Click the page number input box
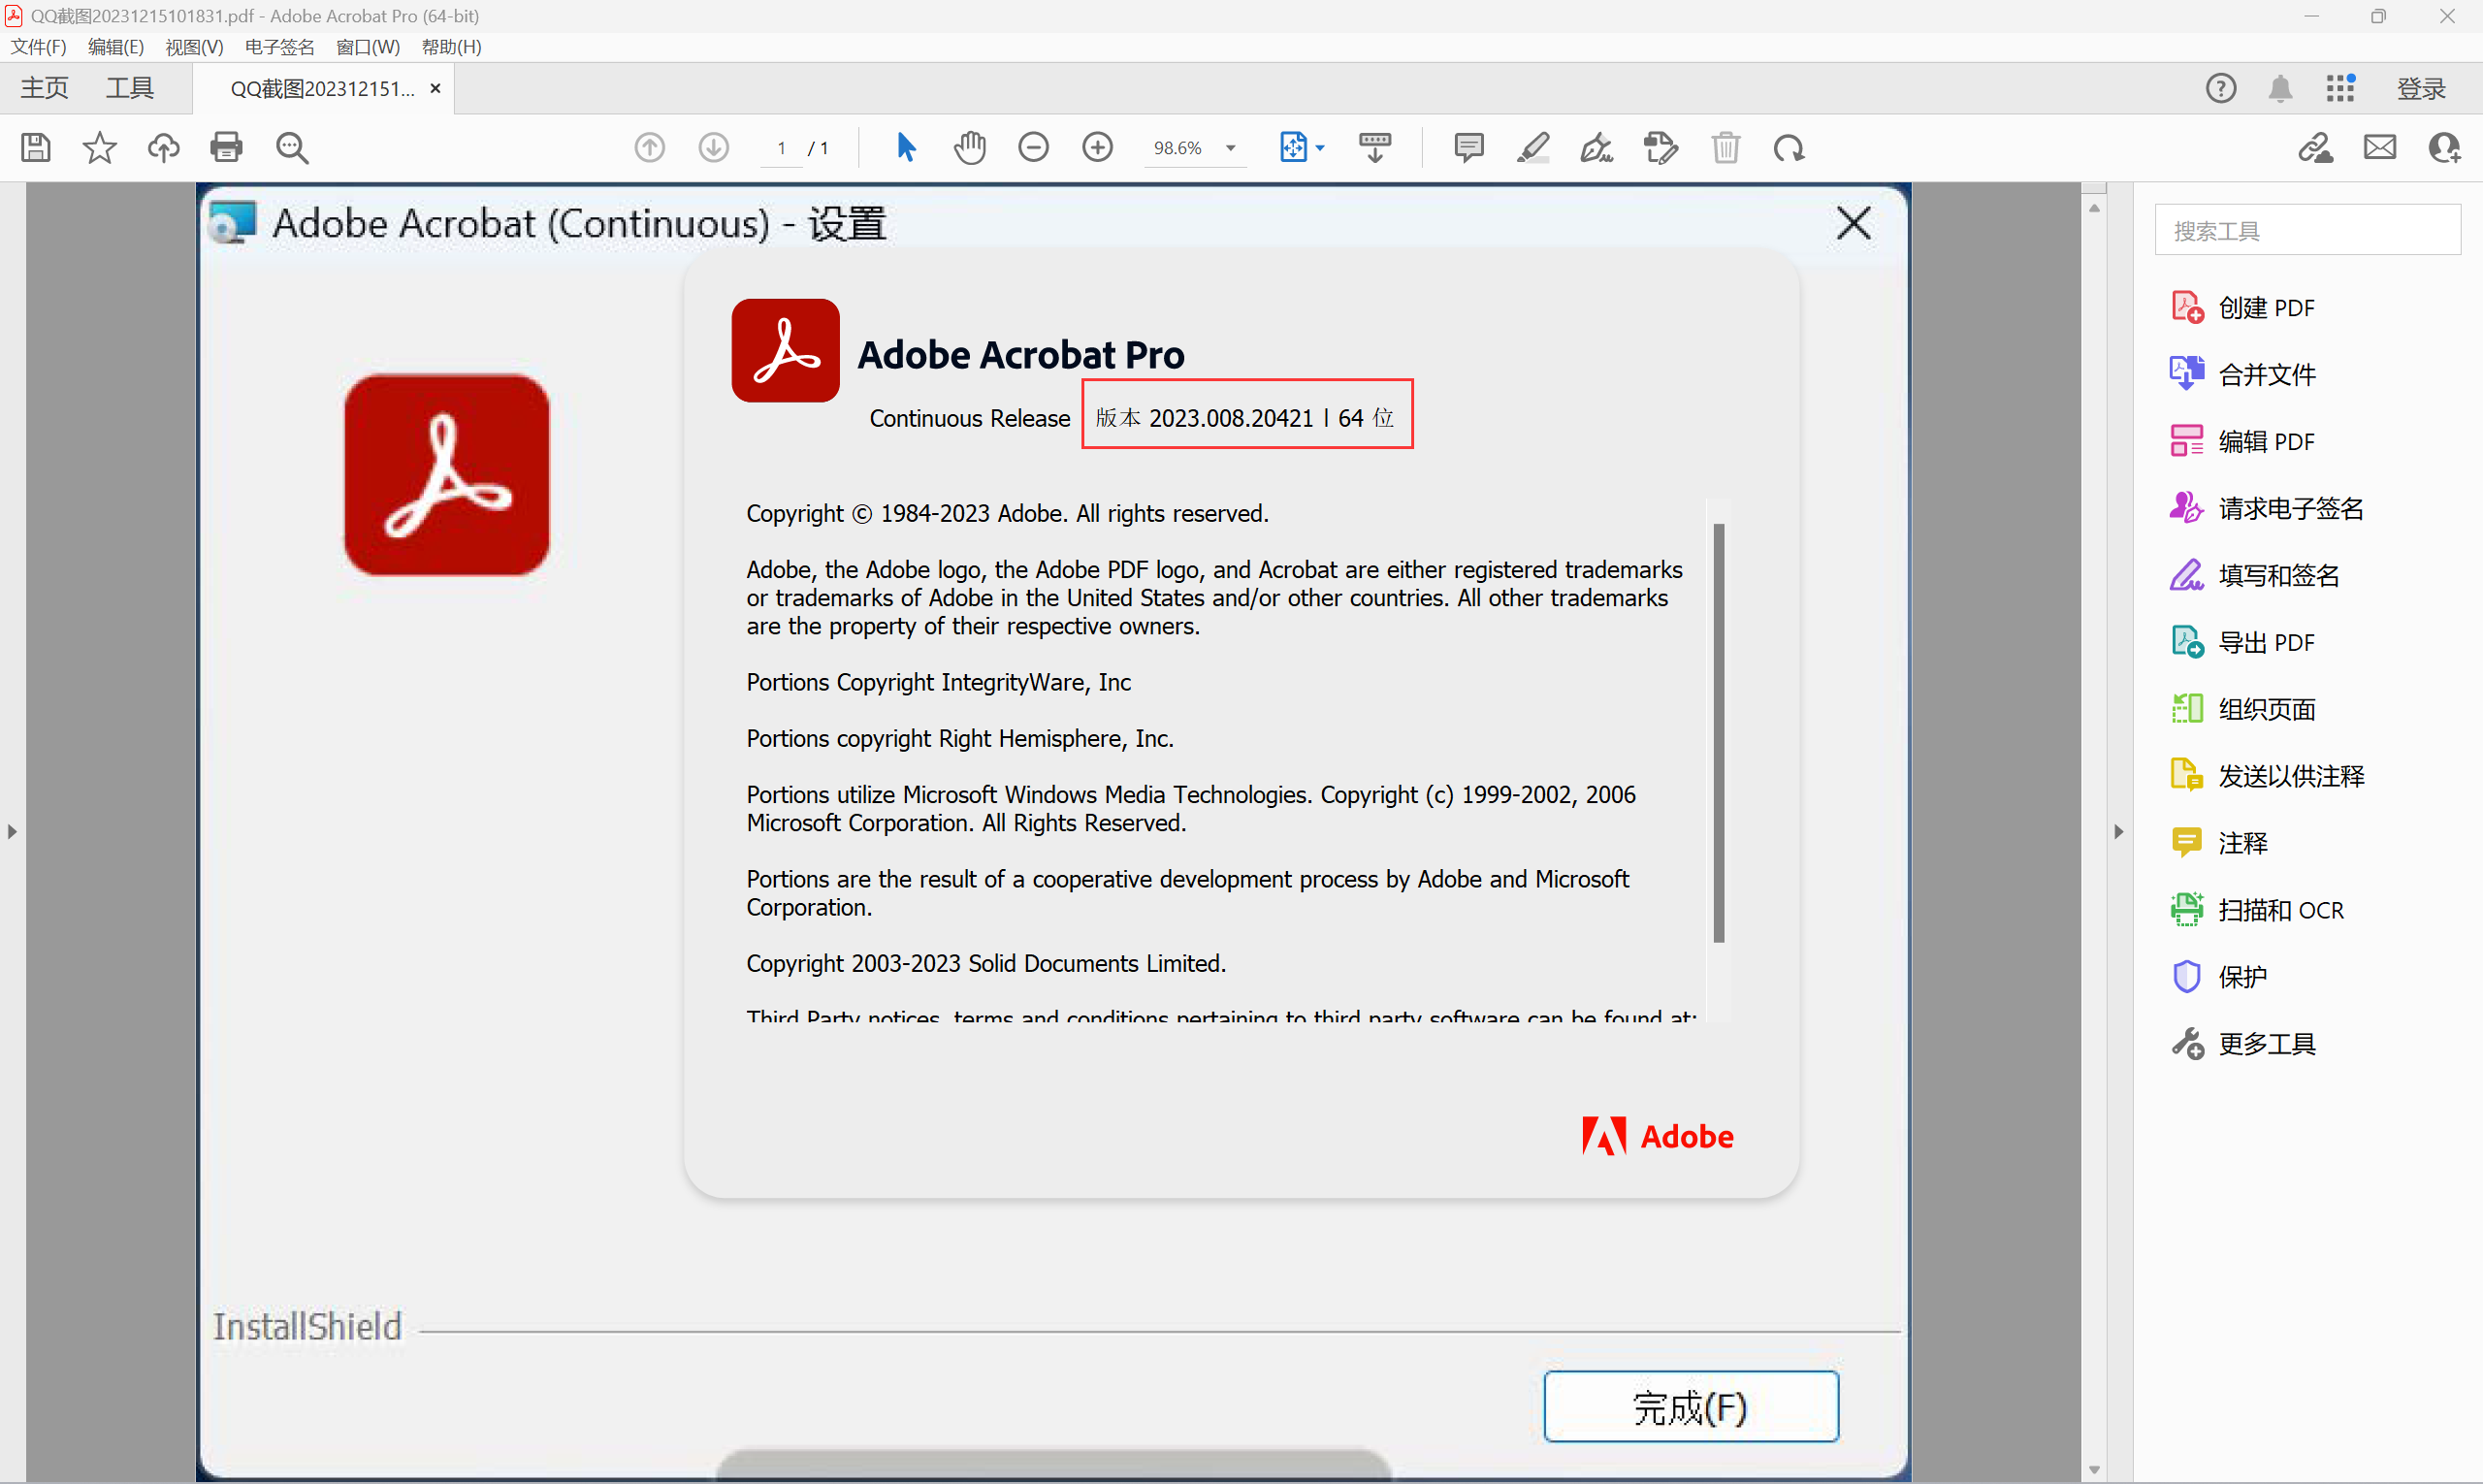 [x=782, y=148]
